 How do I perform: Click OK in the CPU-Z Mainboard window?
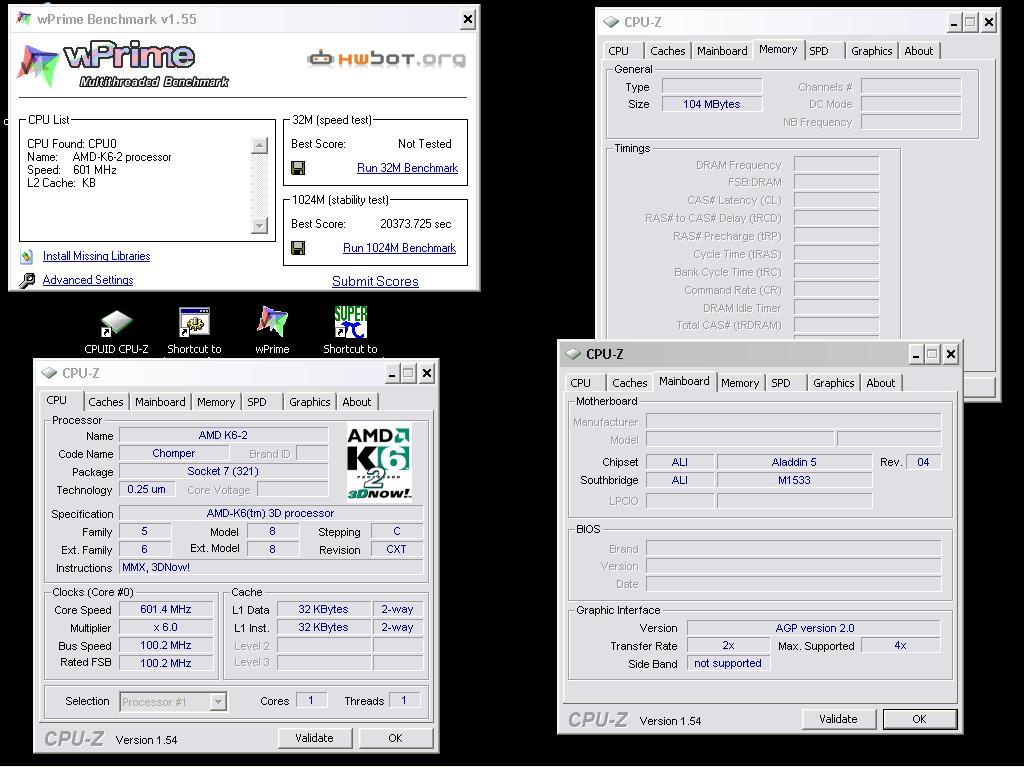tap(920, 719)
